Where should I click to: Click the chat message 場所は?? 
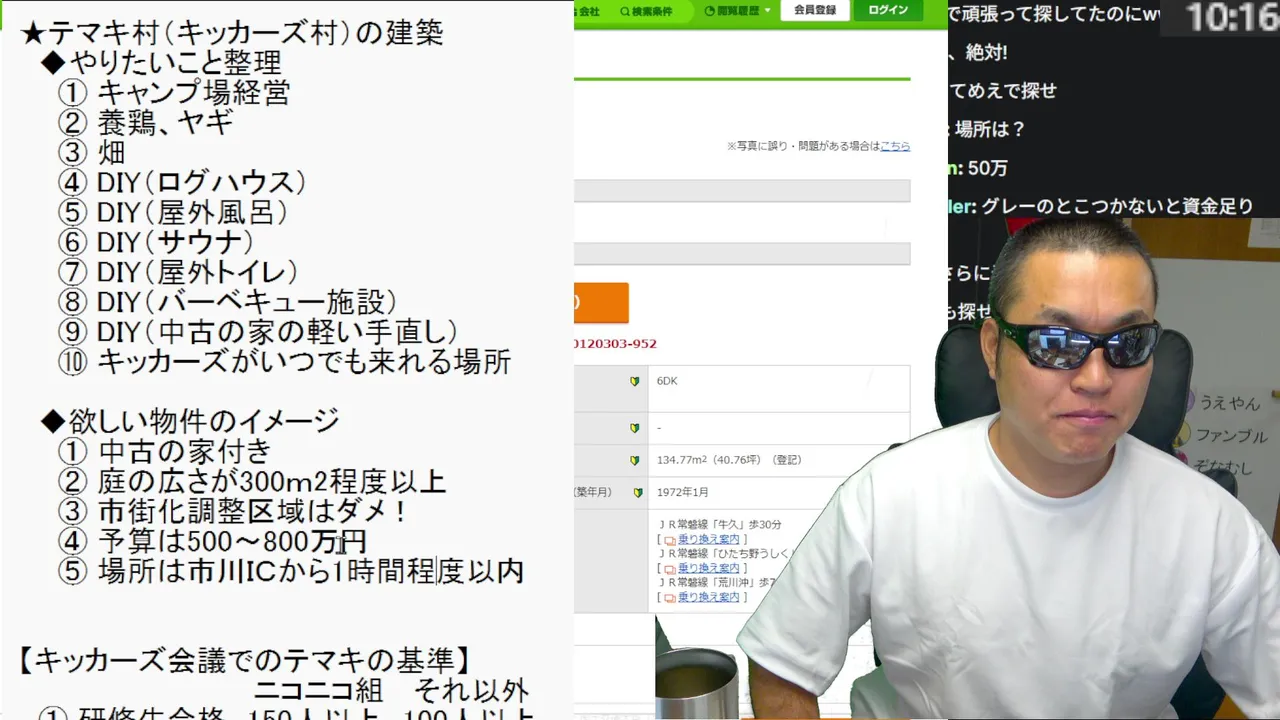(x=990, y=129)
